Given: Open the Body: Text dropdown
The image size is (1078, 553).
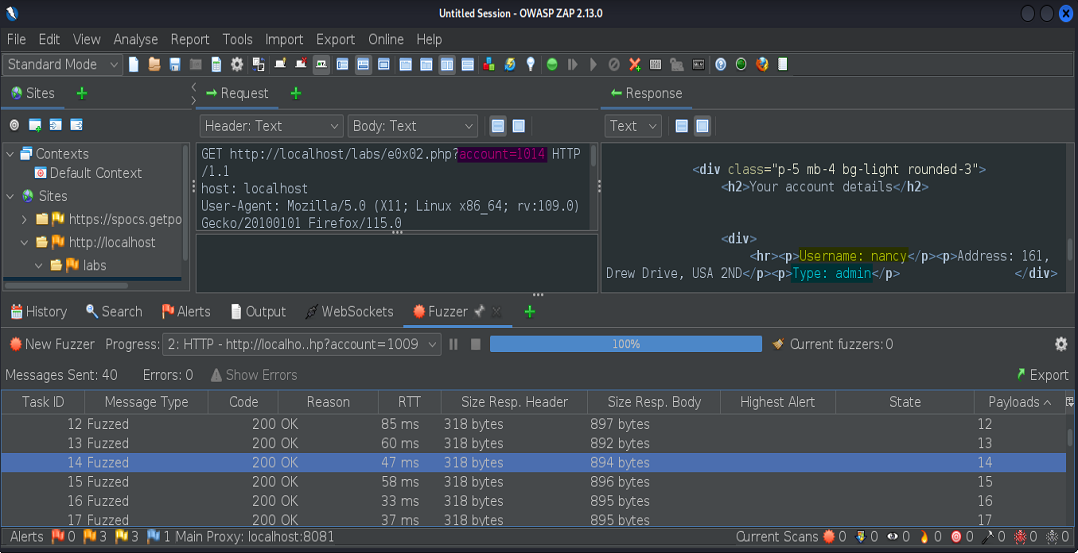Looking at the screenshot, I should tap(412, 126).
